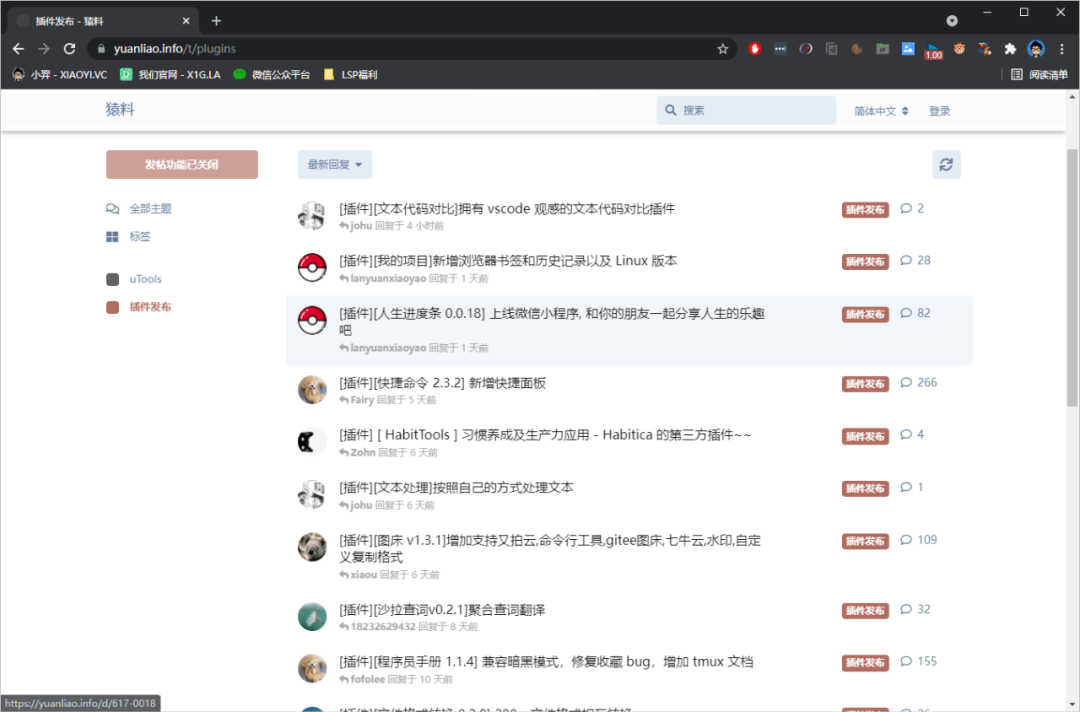Click username Fairy under 快捷命令 post

pyautogui.click(x=362, y=400)
